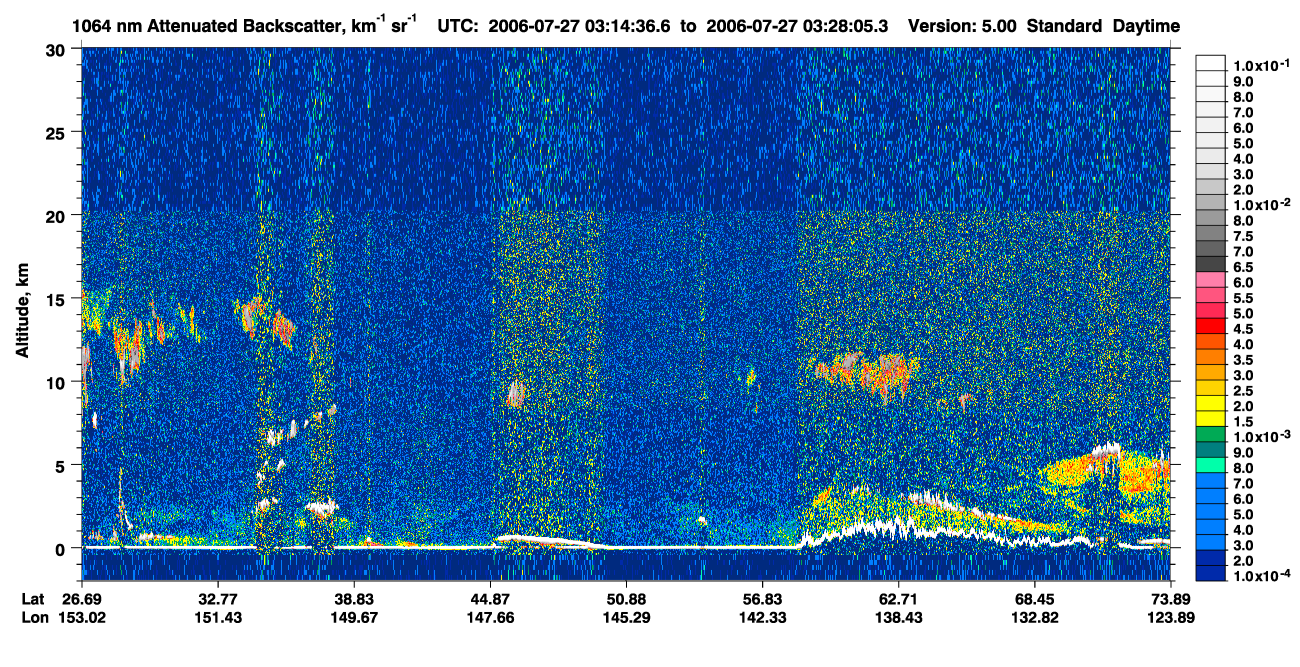Viewport: 1300px width, 667px height.
Task: Click longitude value 151.43
Action: [218, 618]
